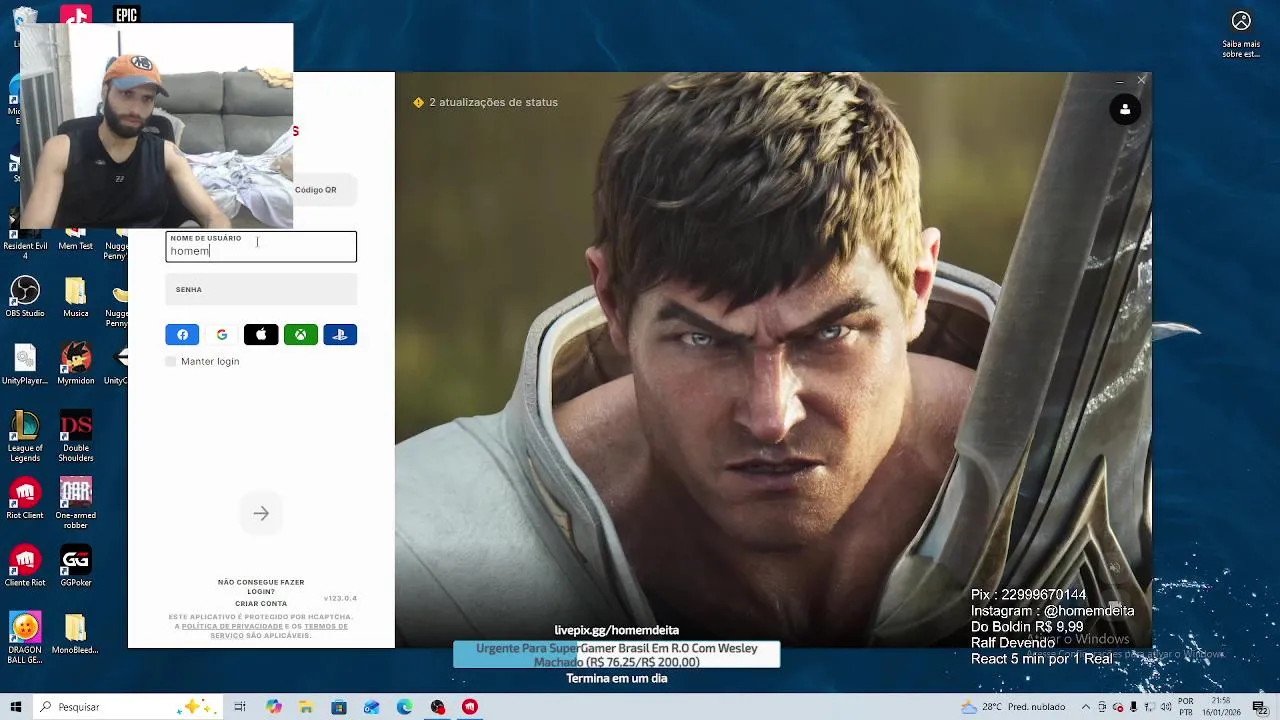Launch the Riot Client desktop shortcut

point(25,499)
